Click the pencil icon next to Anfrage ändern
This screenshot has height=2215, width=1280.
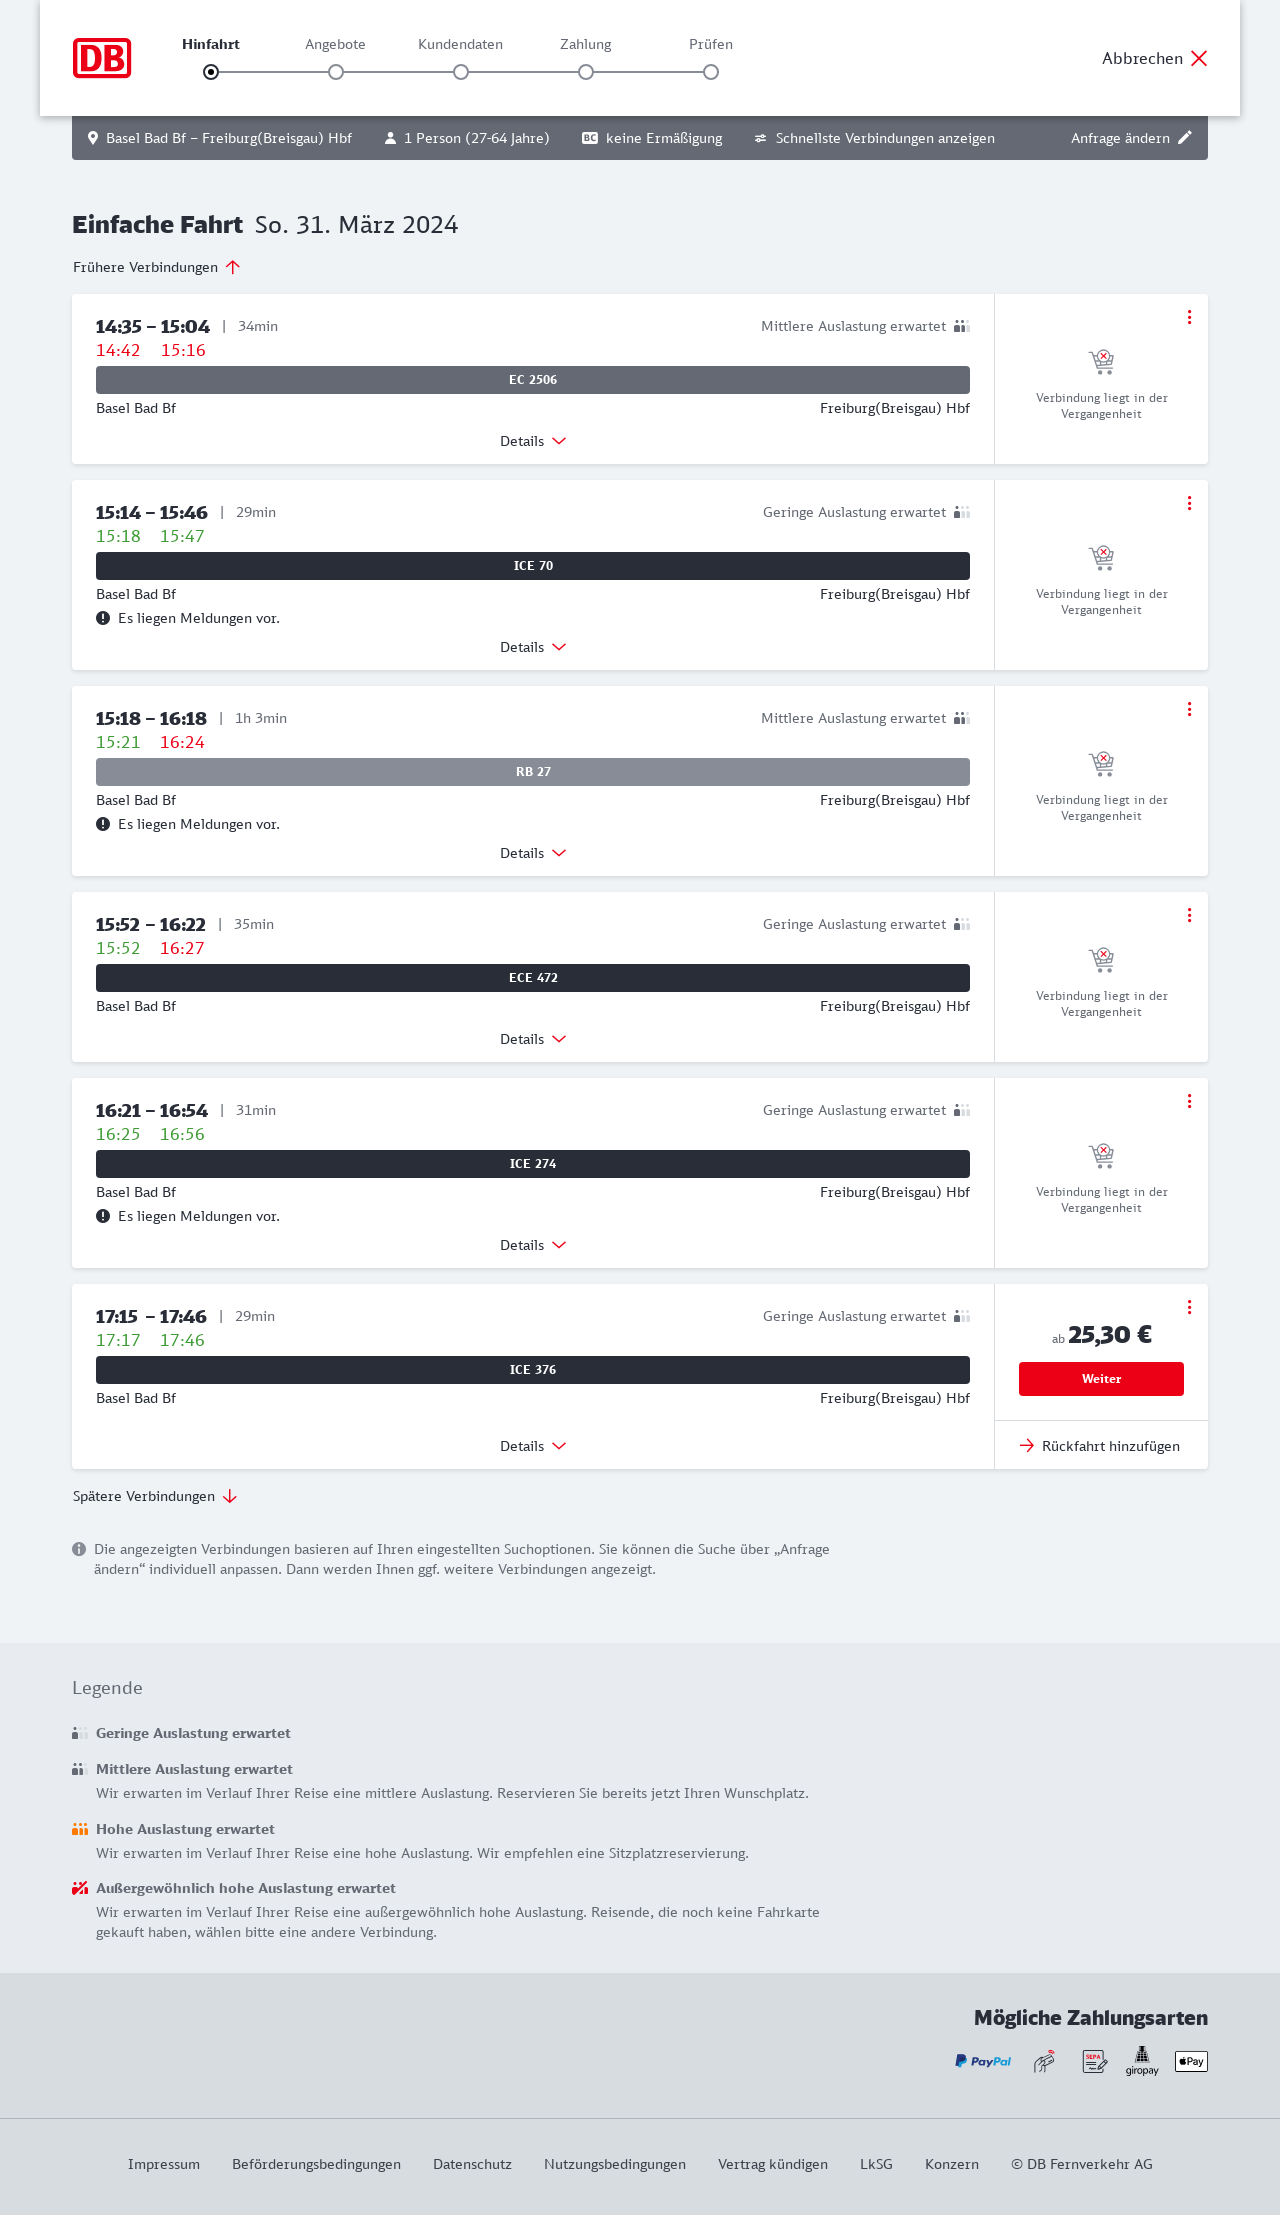pyautogui.click(x=1185, y=138)
